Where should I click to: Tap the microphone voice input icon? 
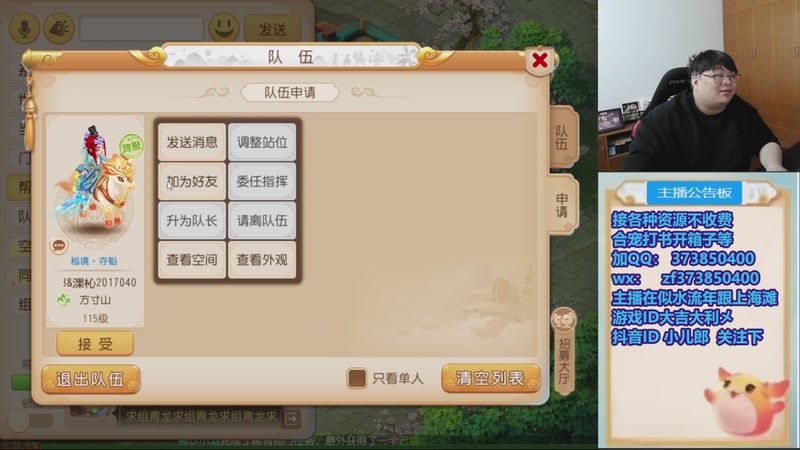pos(23,28)
